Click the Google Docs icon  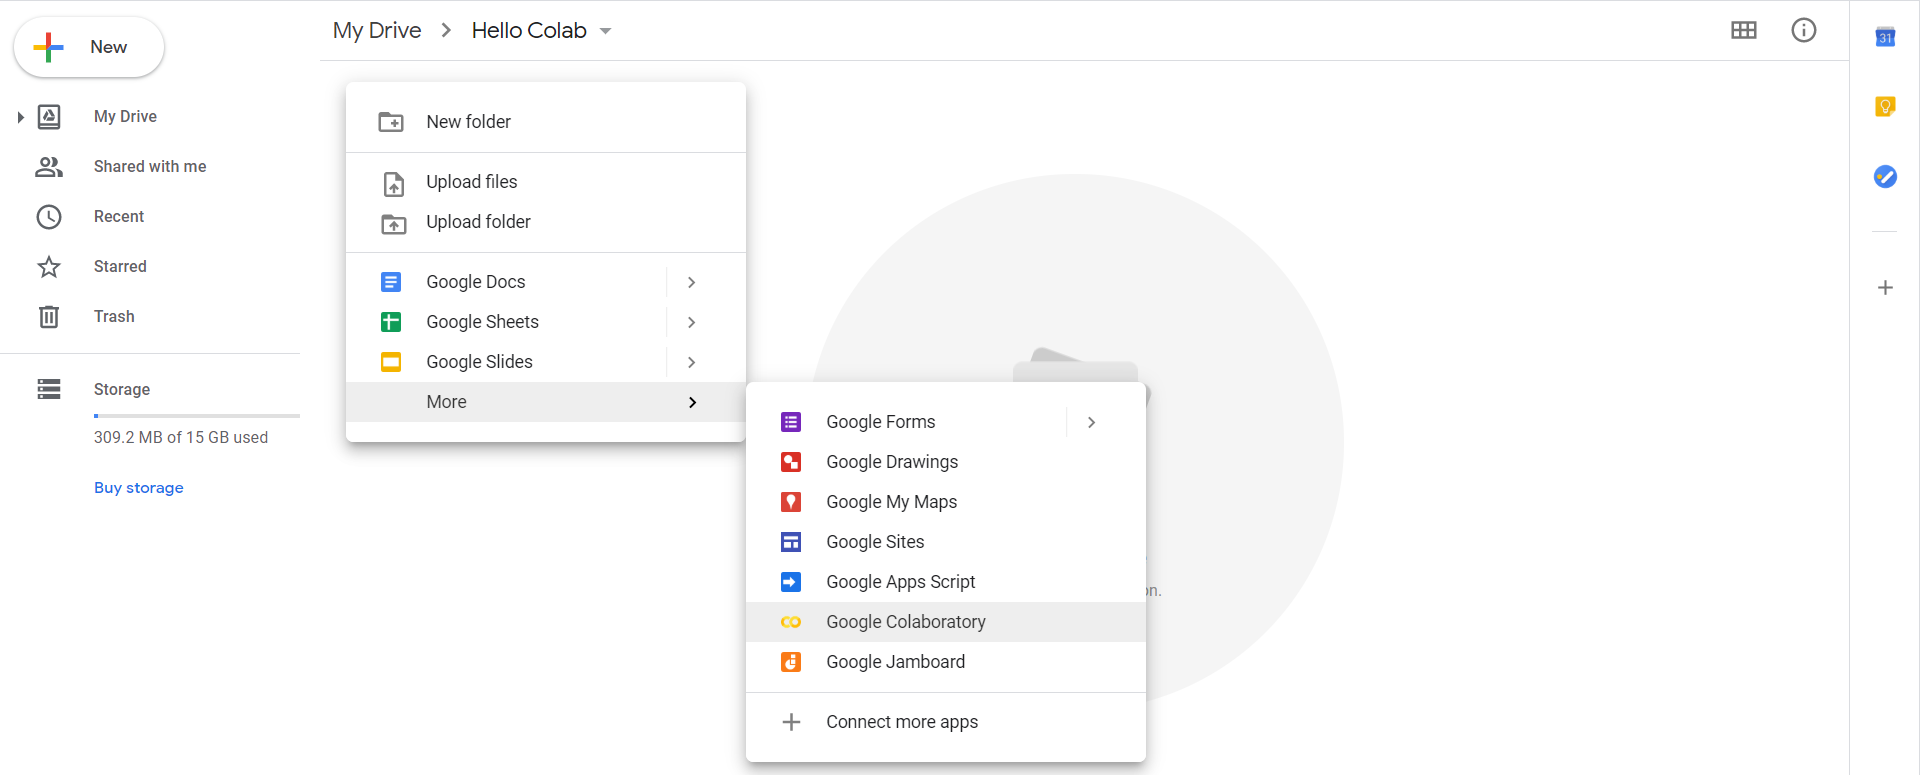391,282
